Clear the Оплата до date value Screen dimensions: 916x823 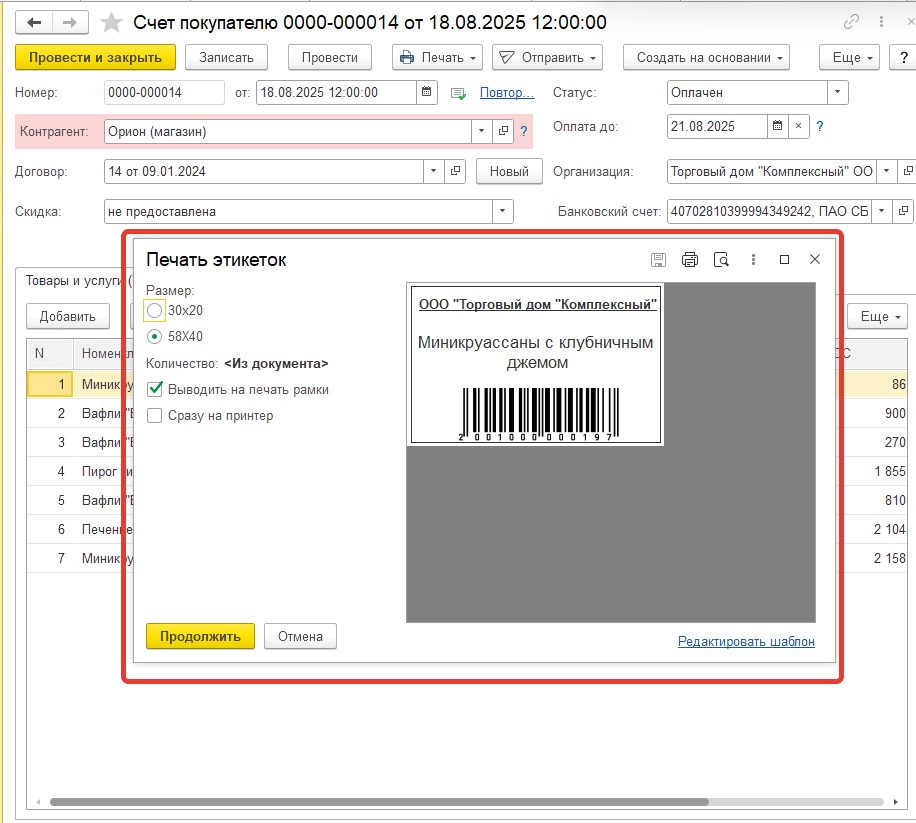click(798, 126)
